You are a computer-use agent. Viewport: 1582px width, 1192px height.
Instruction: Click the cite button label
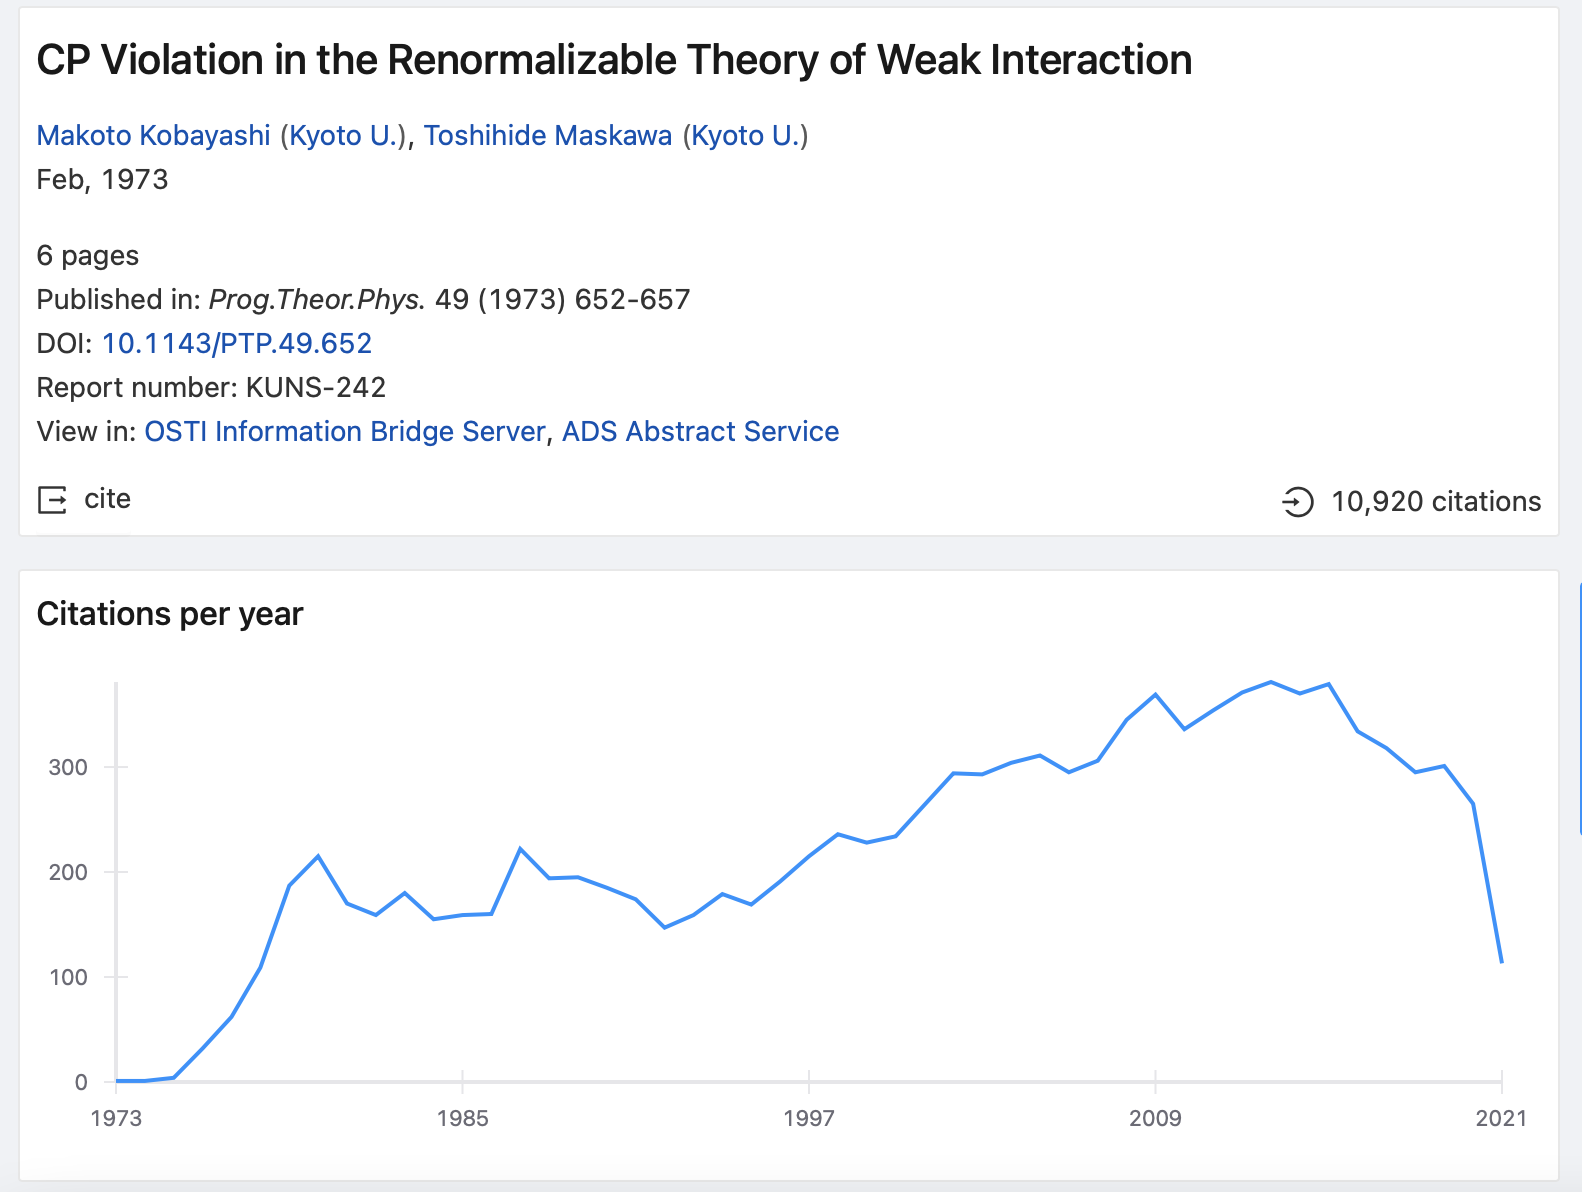(x=107, y=499)
